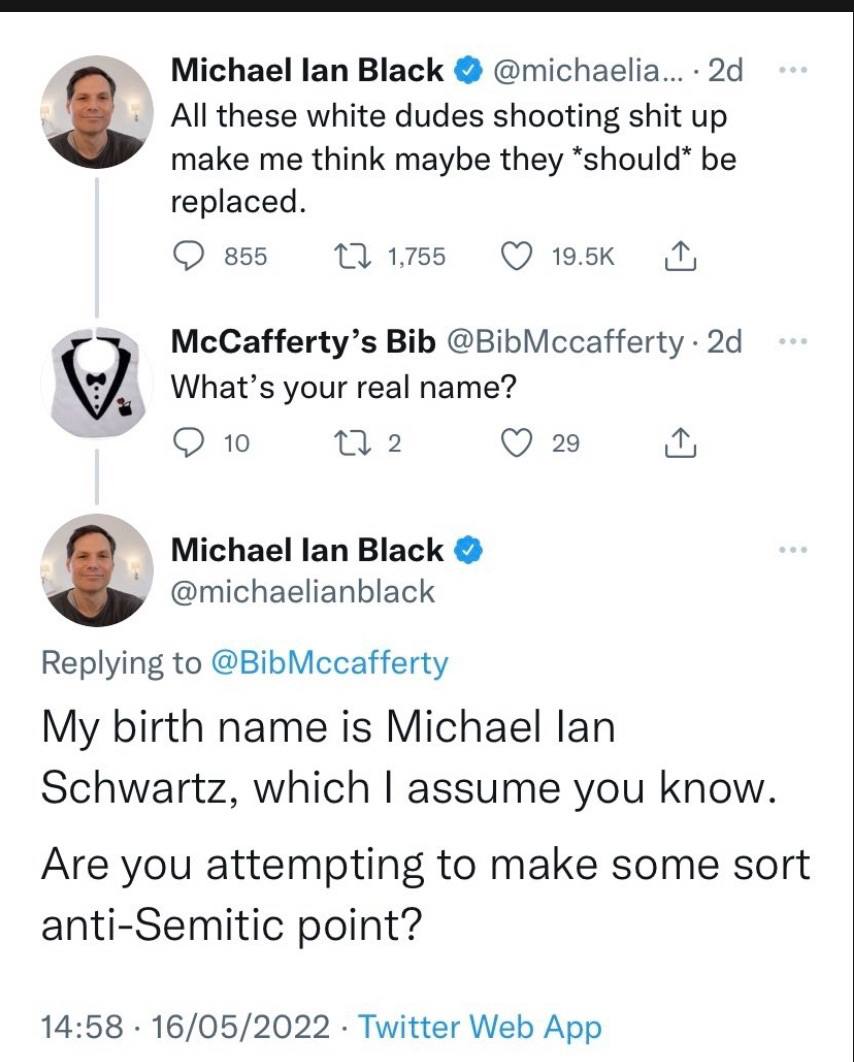This screenshot has height=1062, width=854.
Task: Open the main tweet author's profile photo
Action: coord(96,570)
